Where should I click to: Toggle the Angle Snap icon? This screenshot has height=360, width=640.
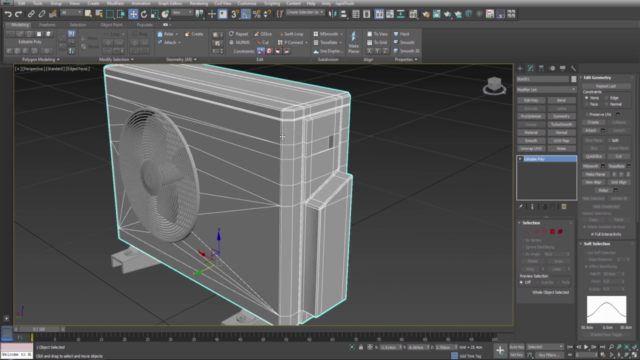[x=246, y=14]
